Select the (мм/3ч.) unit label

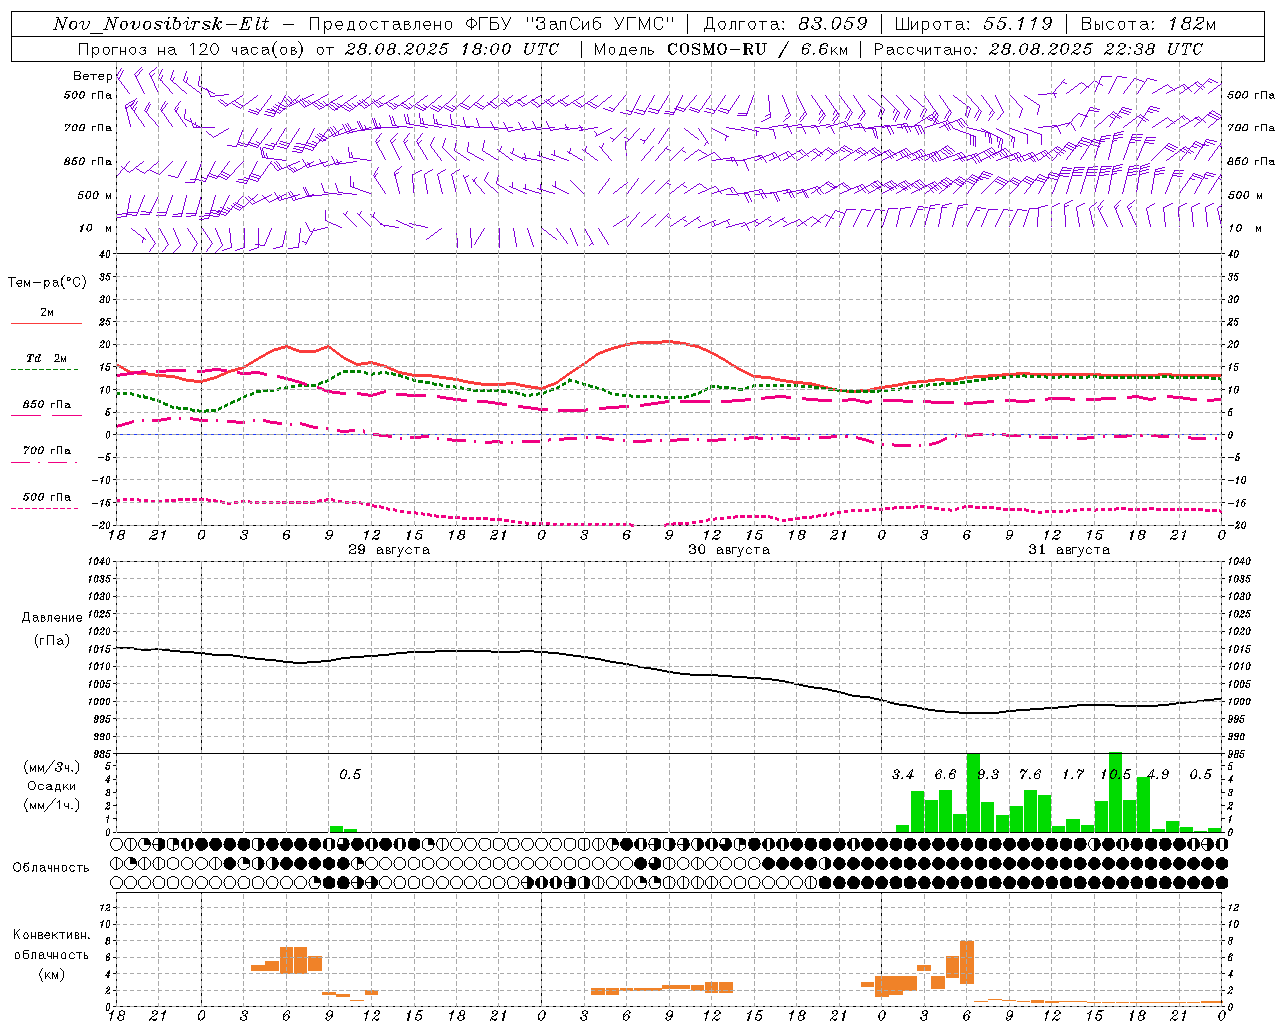pyautogui.click(x=52, y=767)
